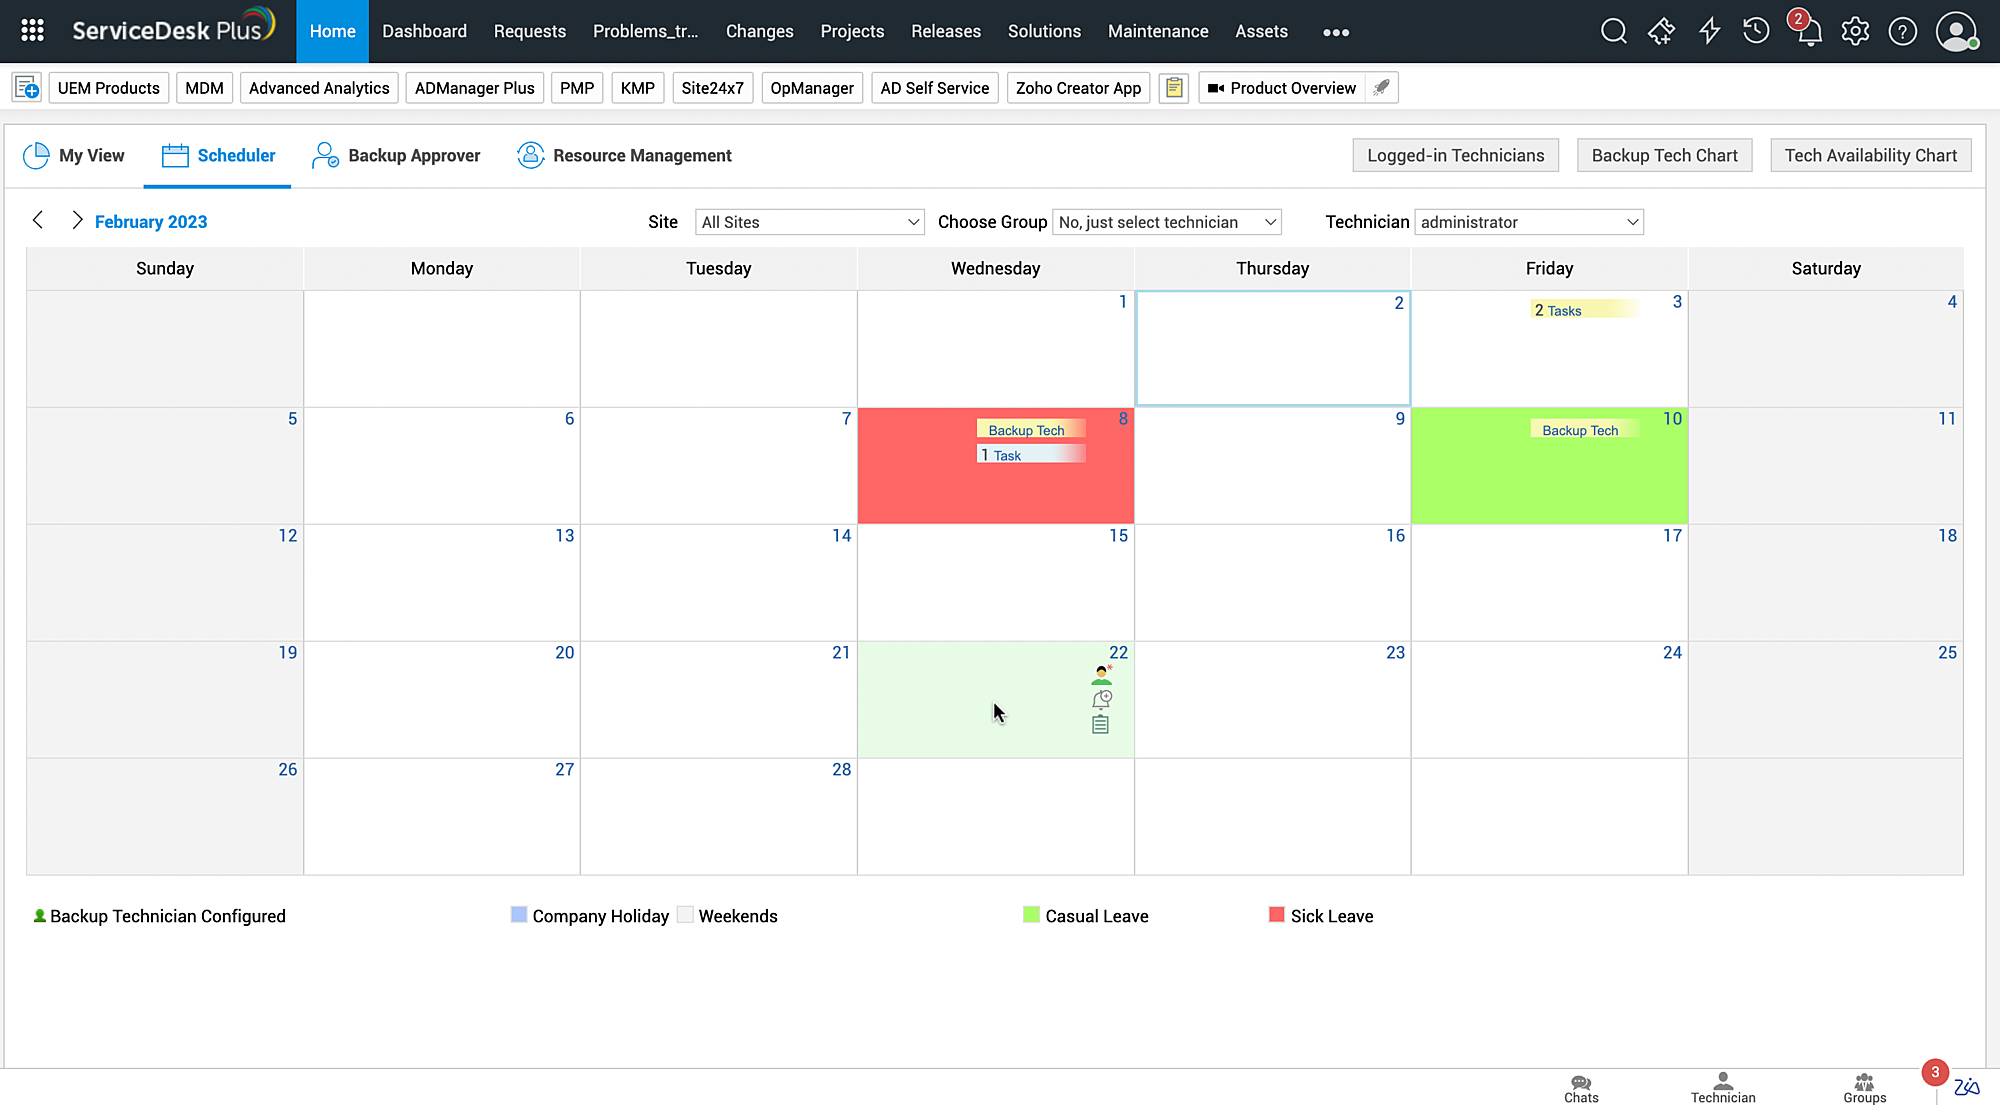Expand the Site dropdown
The image size is (2000, 1105).
[809, 222]
